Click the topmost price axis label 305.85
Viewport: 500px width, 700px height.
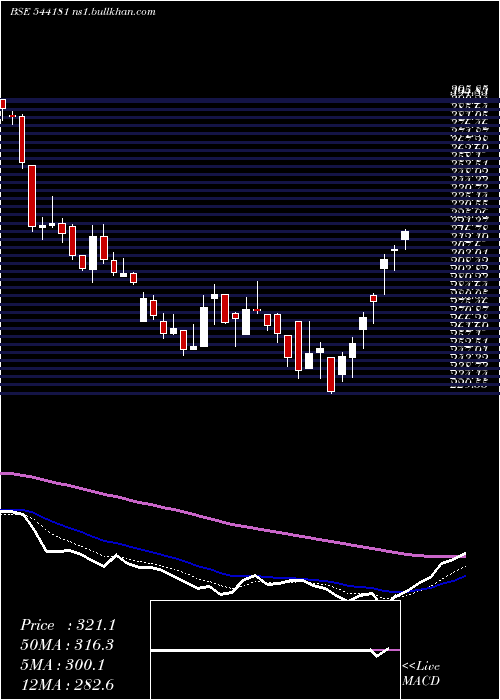click(468, 92)
